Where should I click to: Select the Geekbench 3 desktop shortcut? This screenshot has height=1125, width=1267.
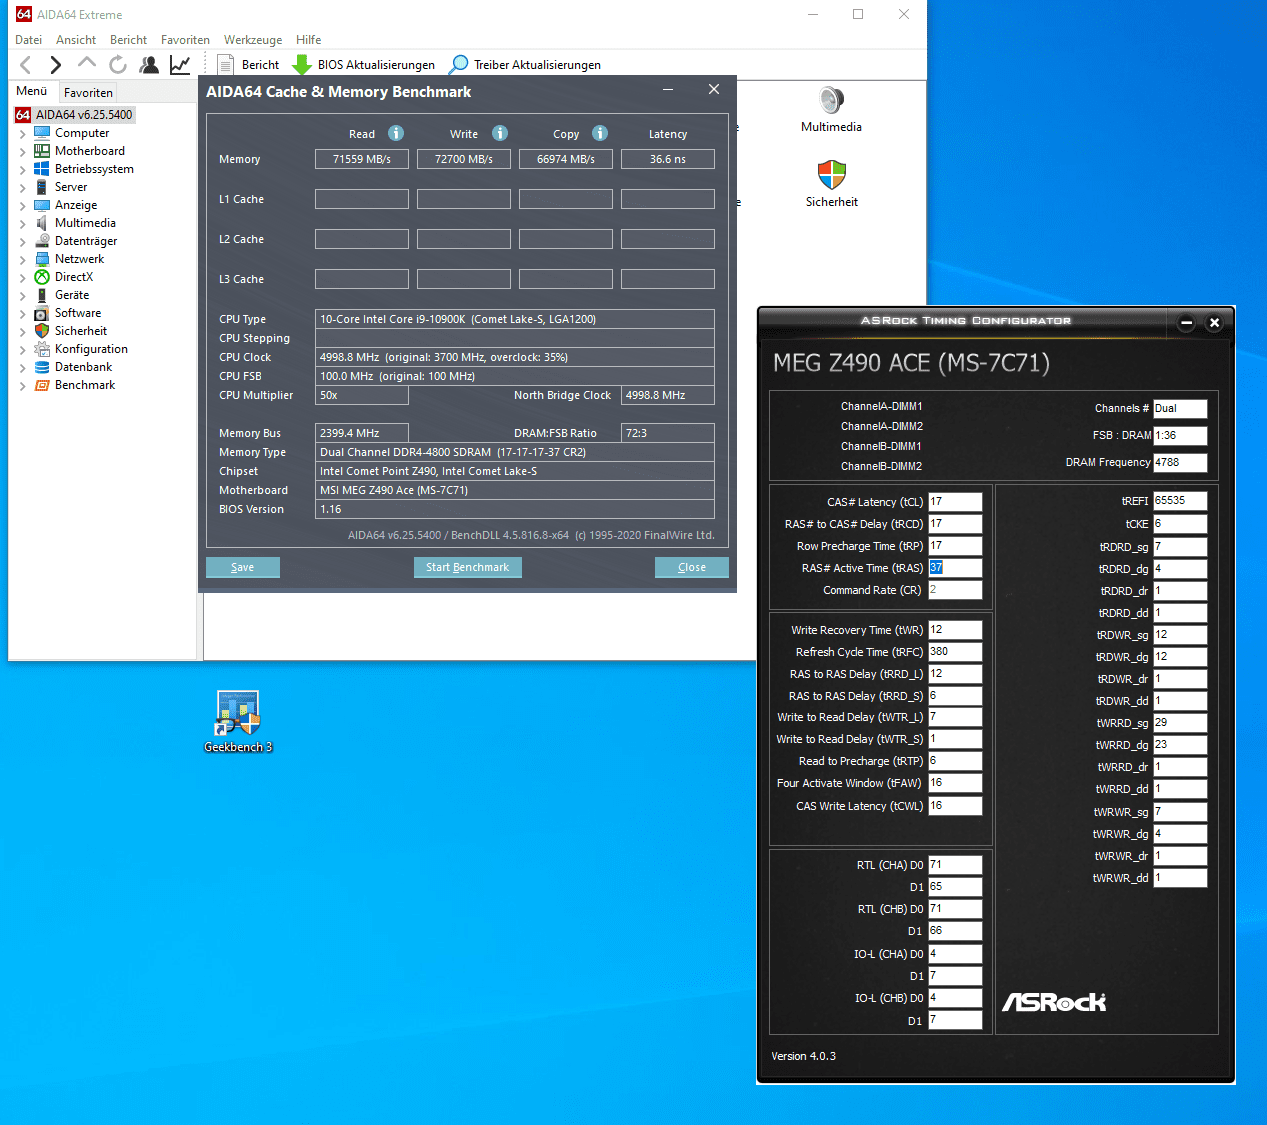238,721
